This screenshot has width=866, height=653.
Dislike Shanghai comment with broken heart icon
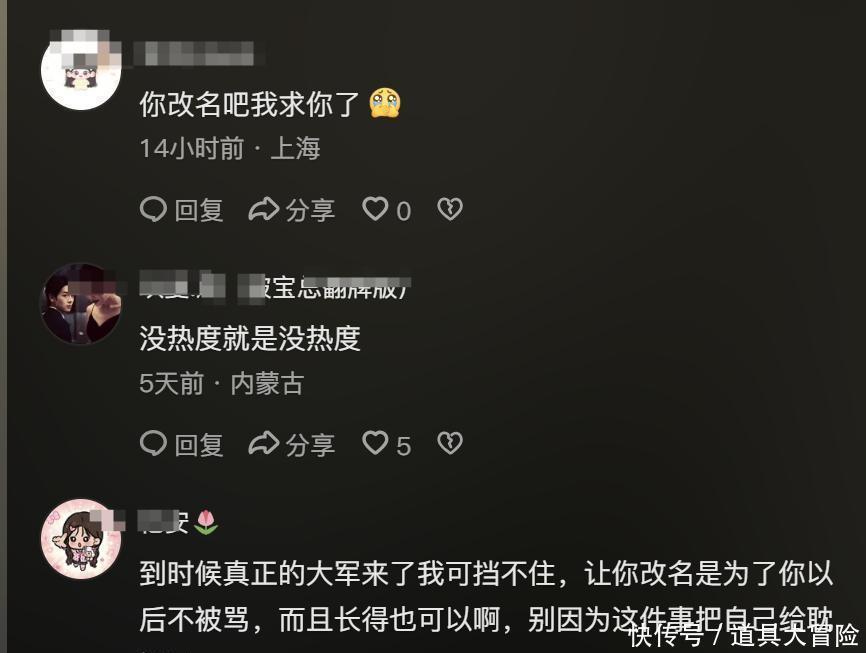click(450, 210)
